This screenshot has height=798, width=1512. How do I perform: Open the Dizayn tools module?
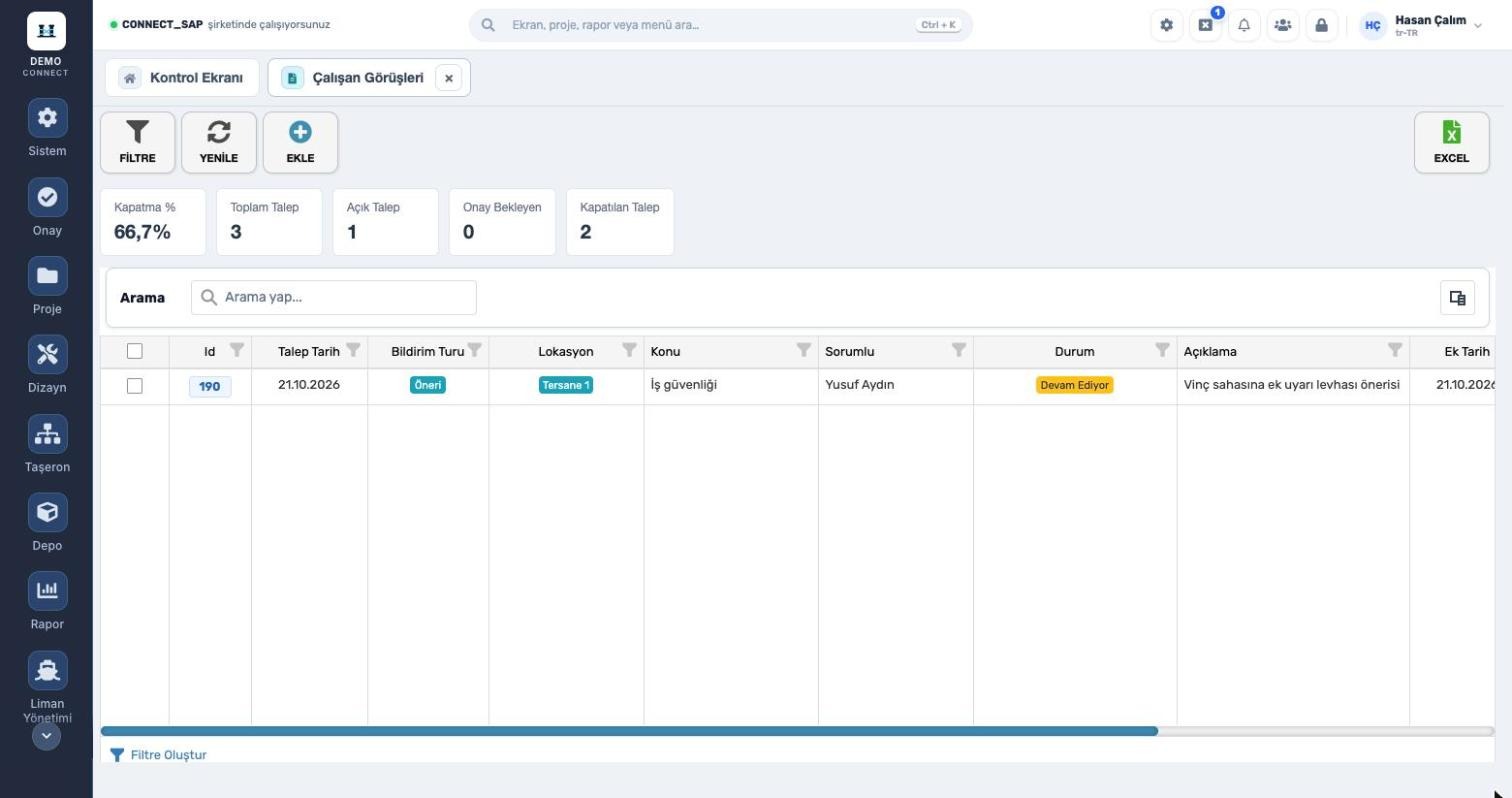(x=47, y=355)
